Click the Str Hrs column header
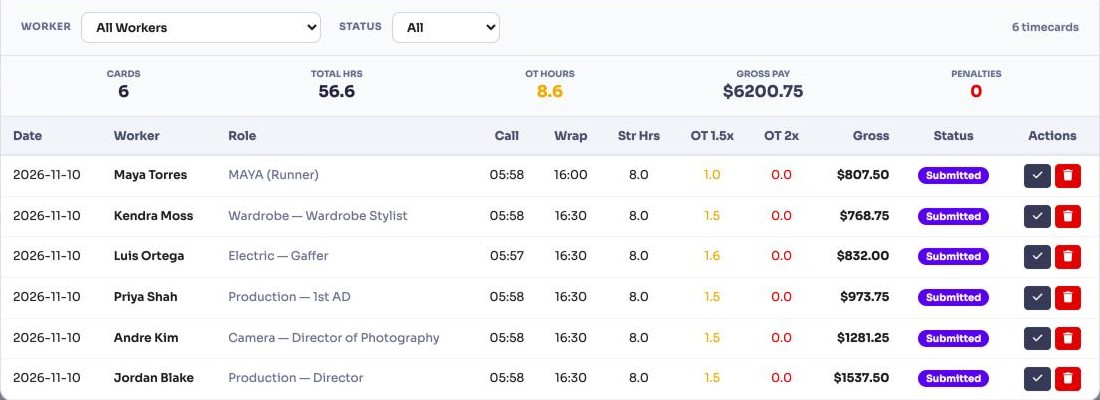This screenshot has height=400, width=1100. [638, 136]
